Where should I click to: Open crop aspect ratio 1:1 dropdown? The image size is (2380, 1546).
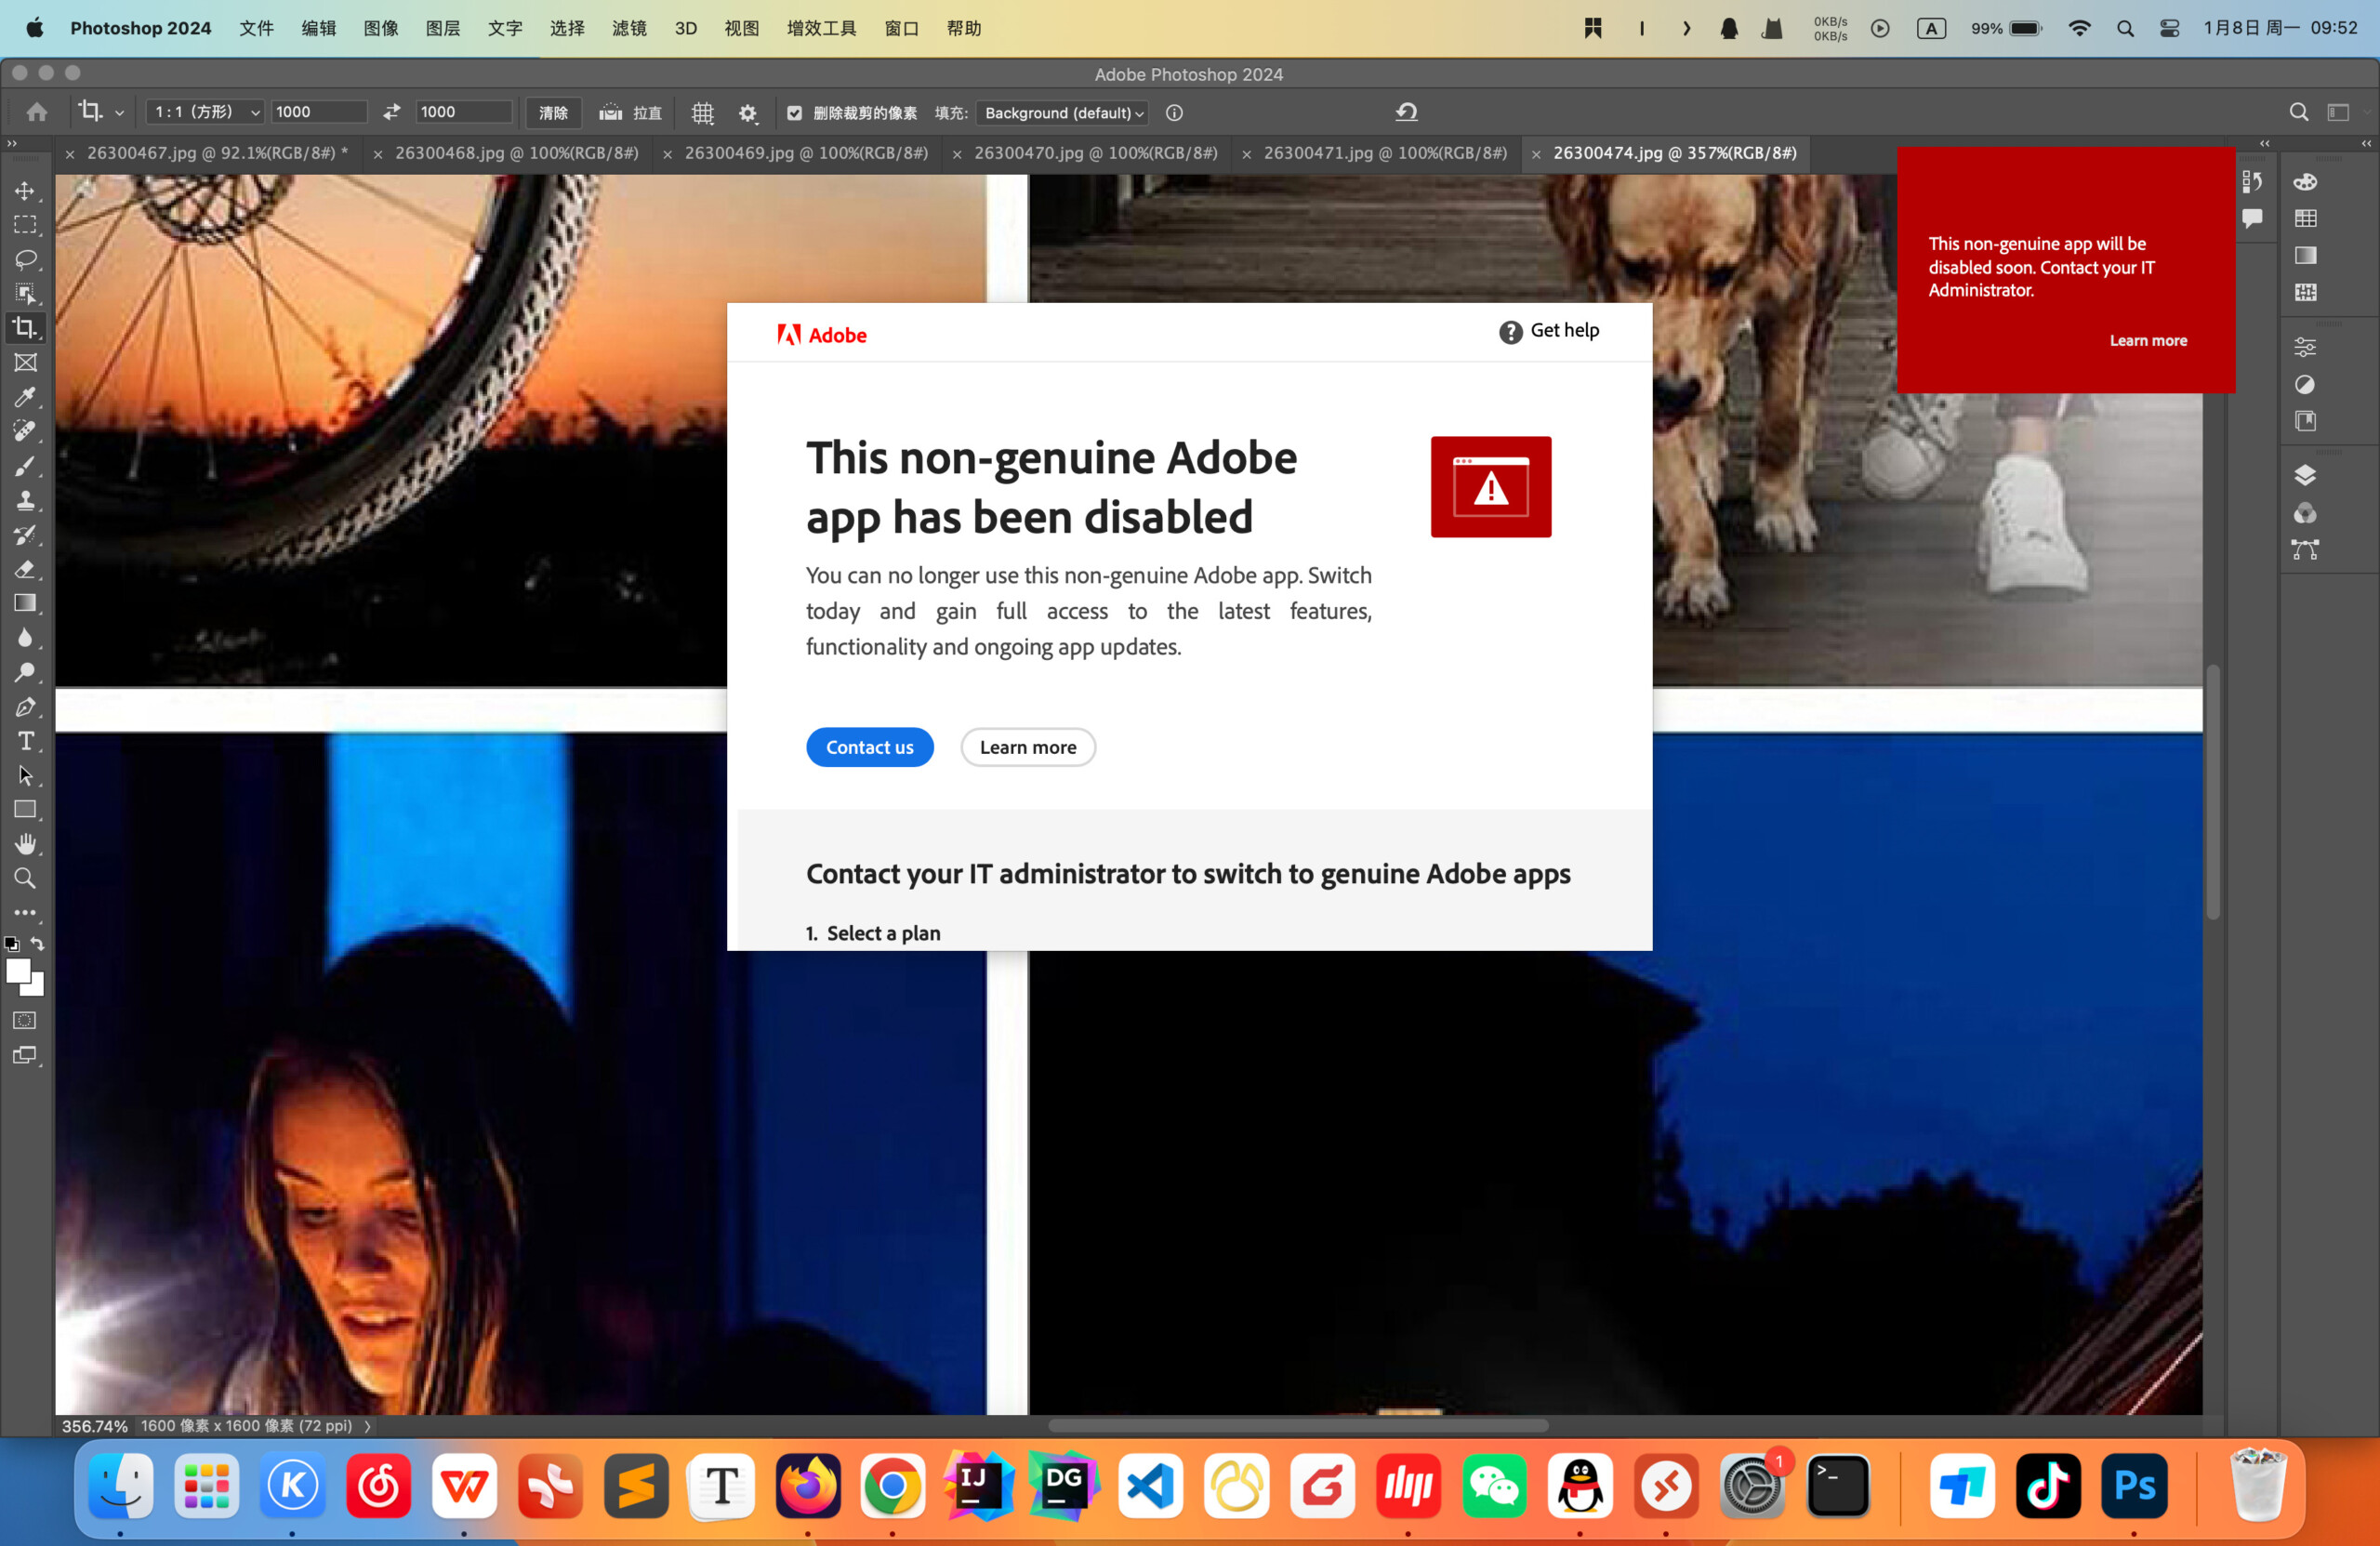pyautogui.click(x=206, y=112)
